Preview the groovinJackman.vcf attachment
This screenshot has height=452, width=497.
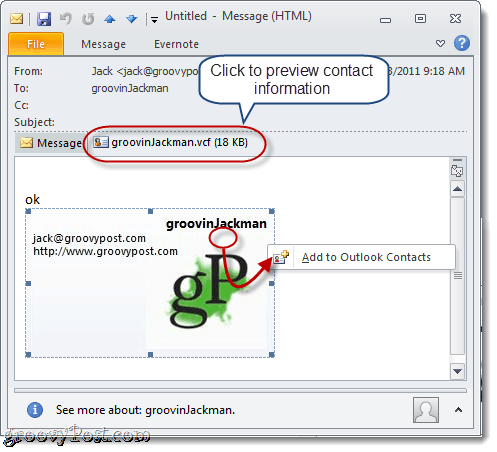click(171, 142)
